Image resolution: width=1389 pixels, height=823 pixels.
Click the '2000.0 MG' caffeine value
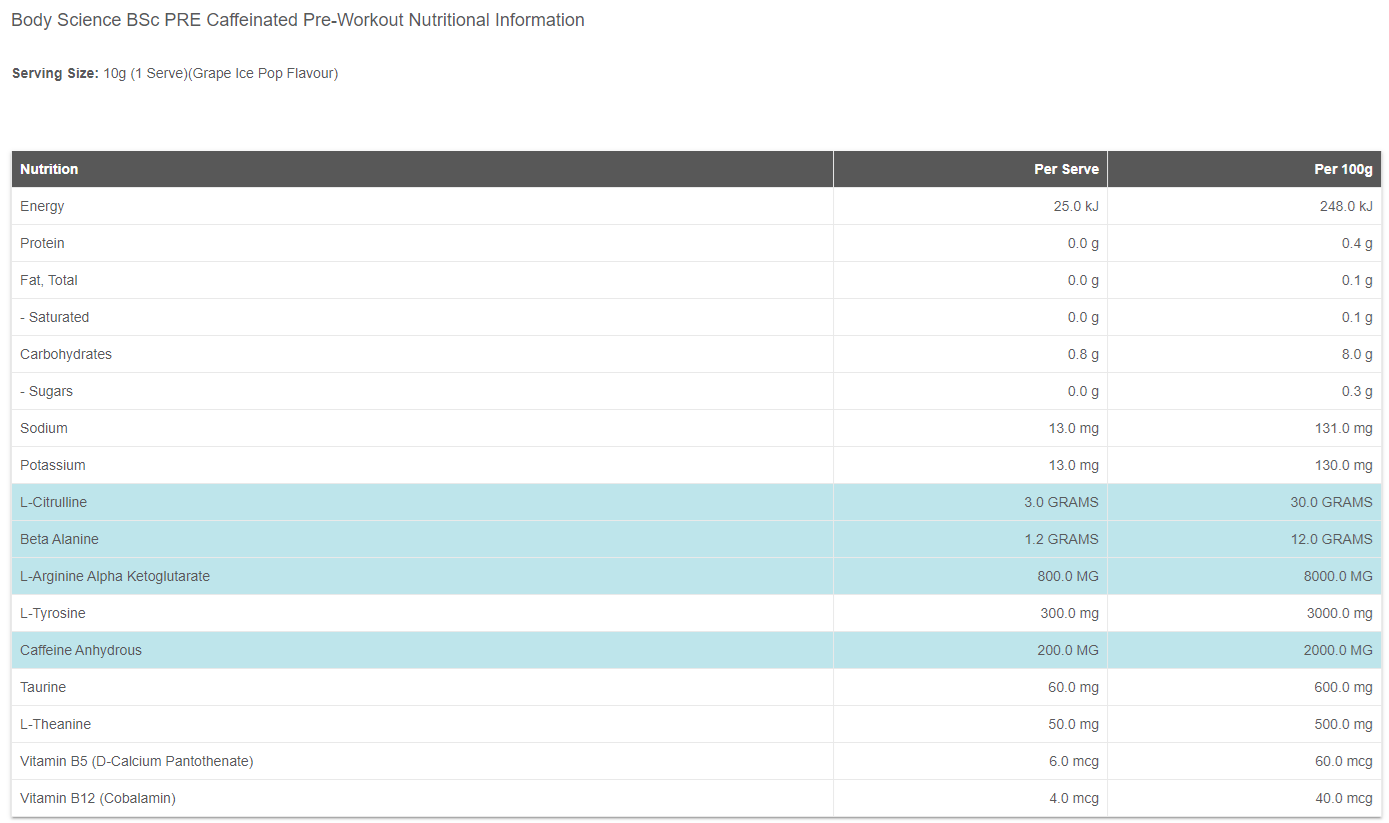pyautogui.click(x=1338, y=650)
